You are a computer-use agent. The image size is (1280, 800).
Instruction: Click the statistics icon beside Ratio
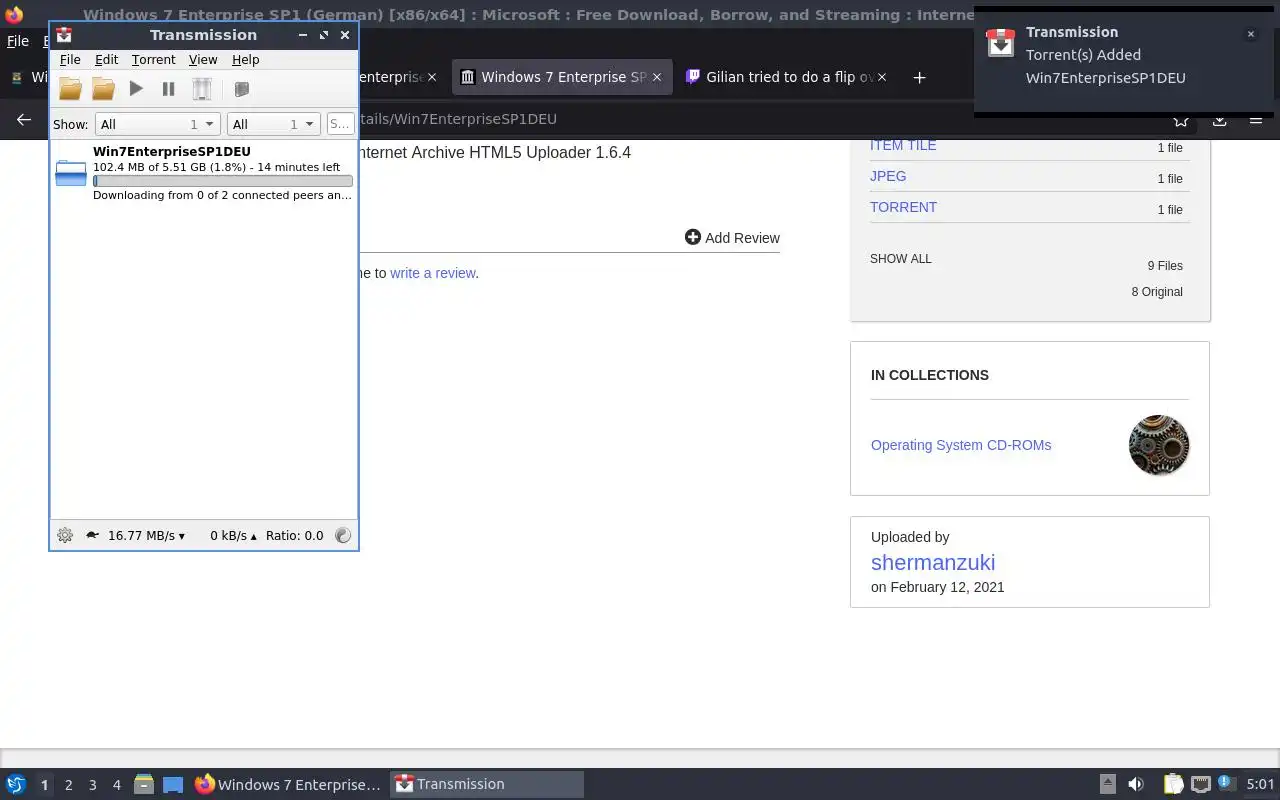(343, 535)
